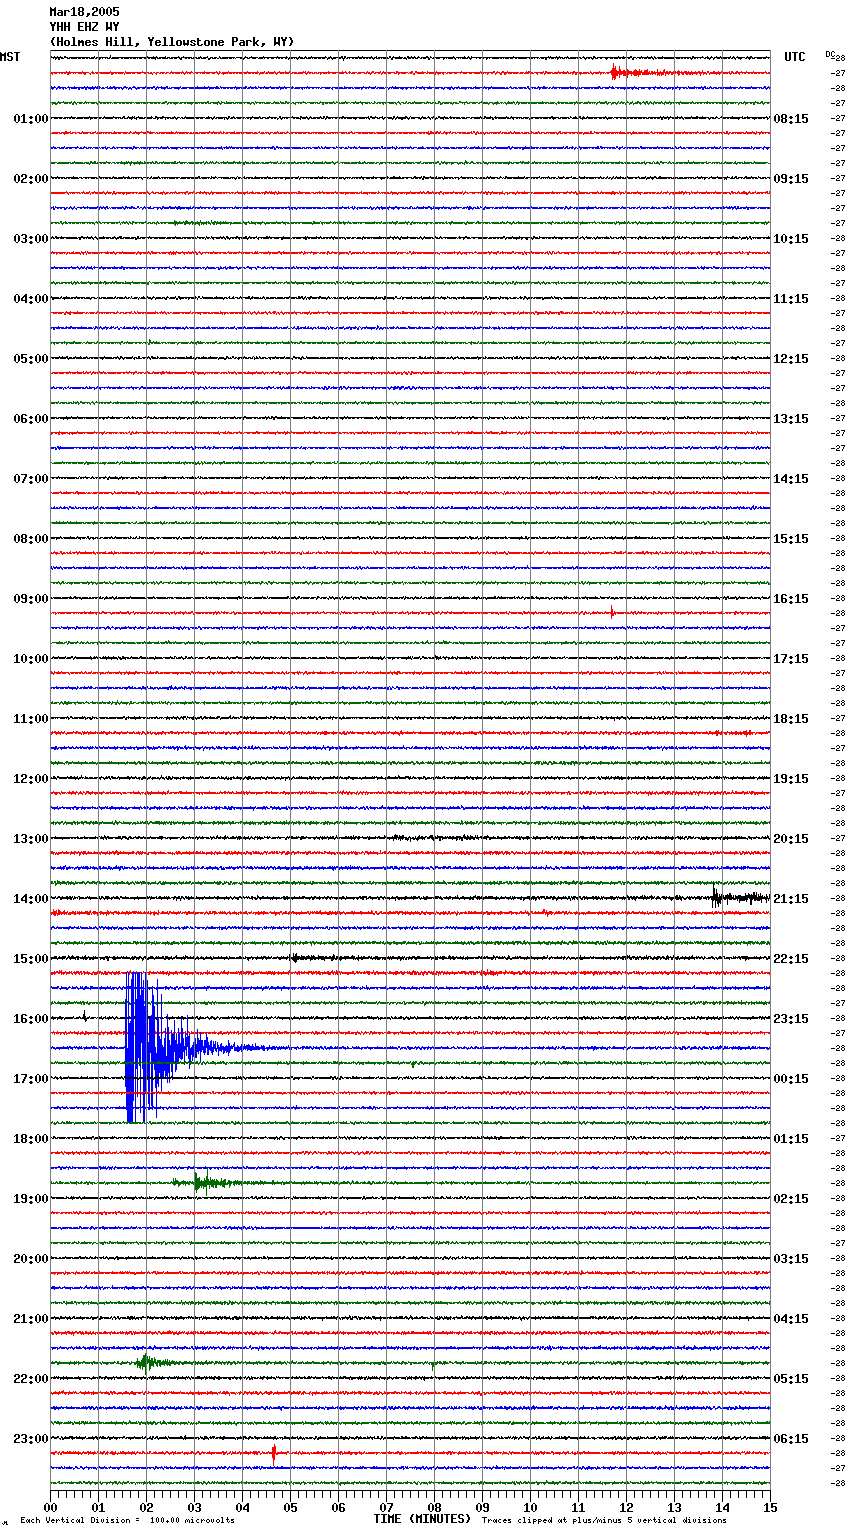Click the 12:15 UTC time label
Screen dimensions: 850x1534
pos(791,359)
